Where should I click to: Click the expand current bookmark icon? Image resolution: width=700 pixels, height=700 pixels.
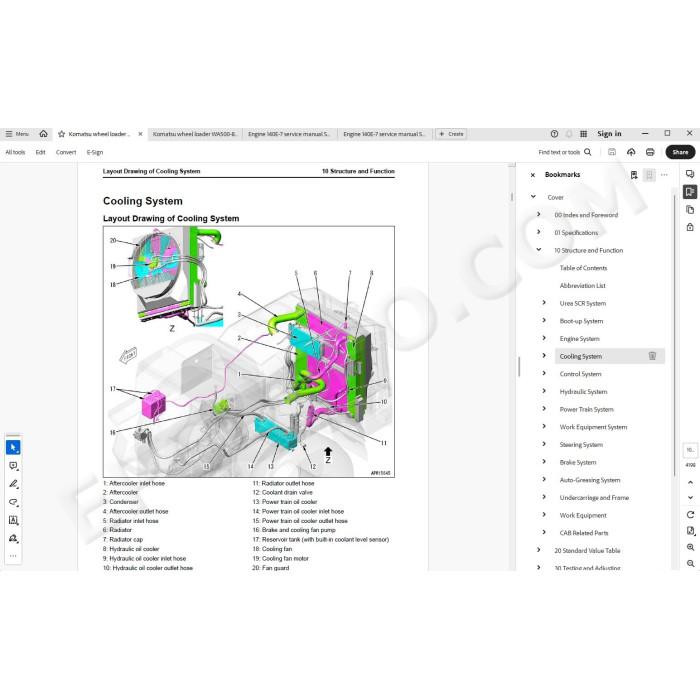(649, 175)
